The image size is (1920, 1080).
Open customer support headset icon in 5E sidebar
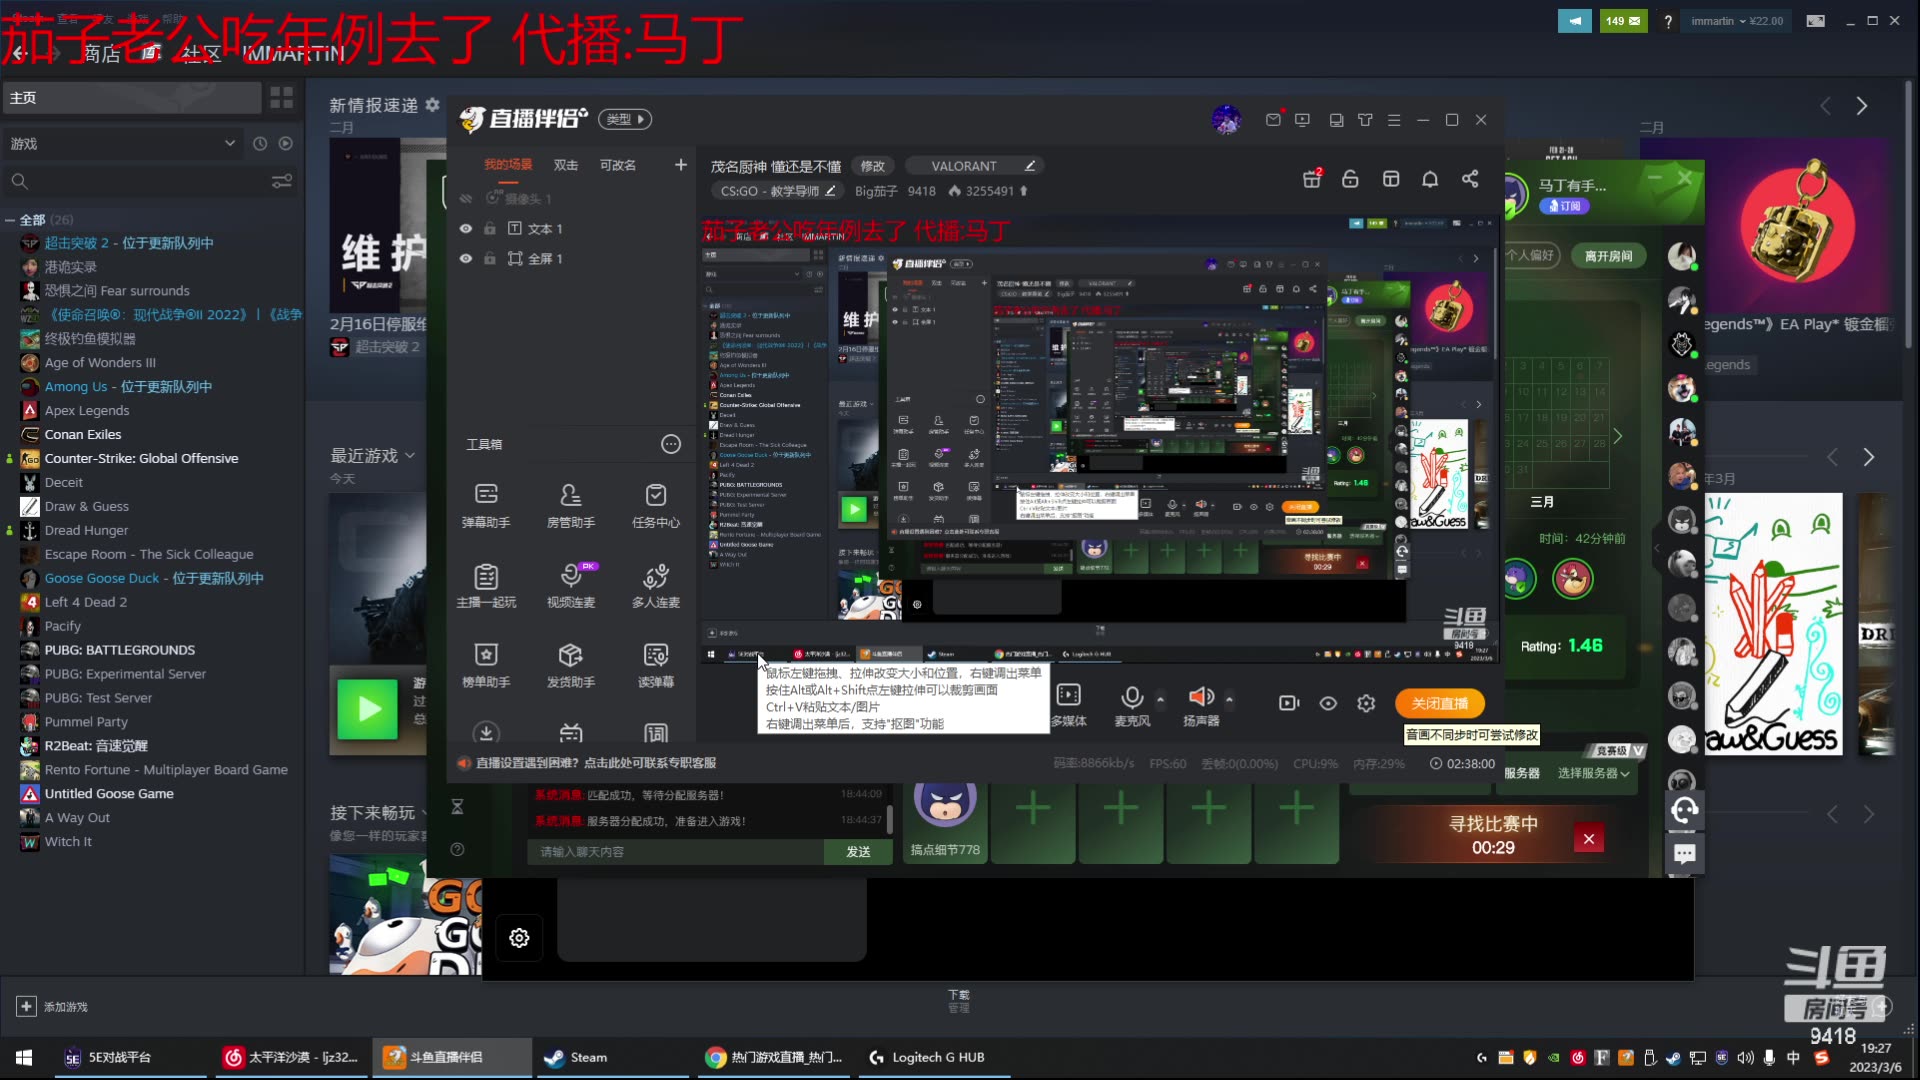pos(1685,810)
